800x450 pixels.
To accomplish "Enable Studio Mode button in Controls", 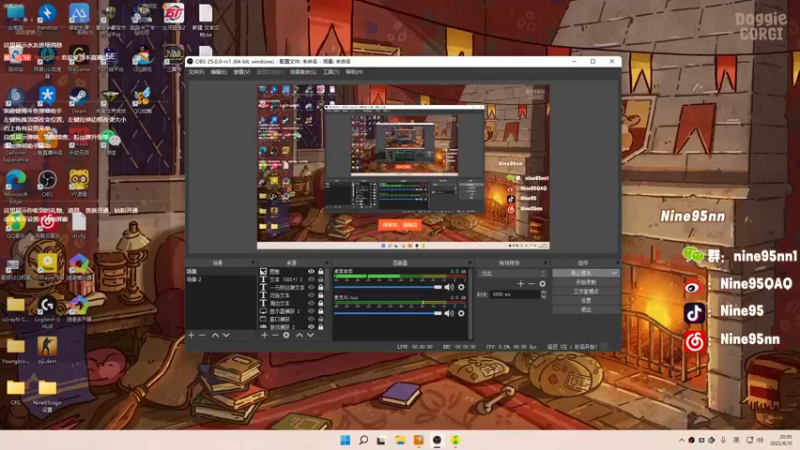I will pos(586,291).
